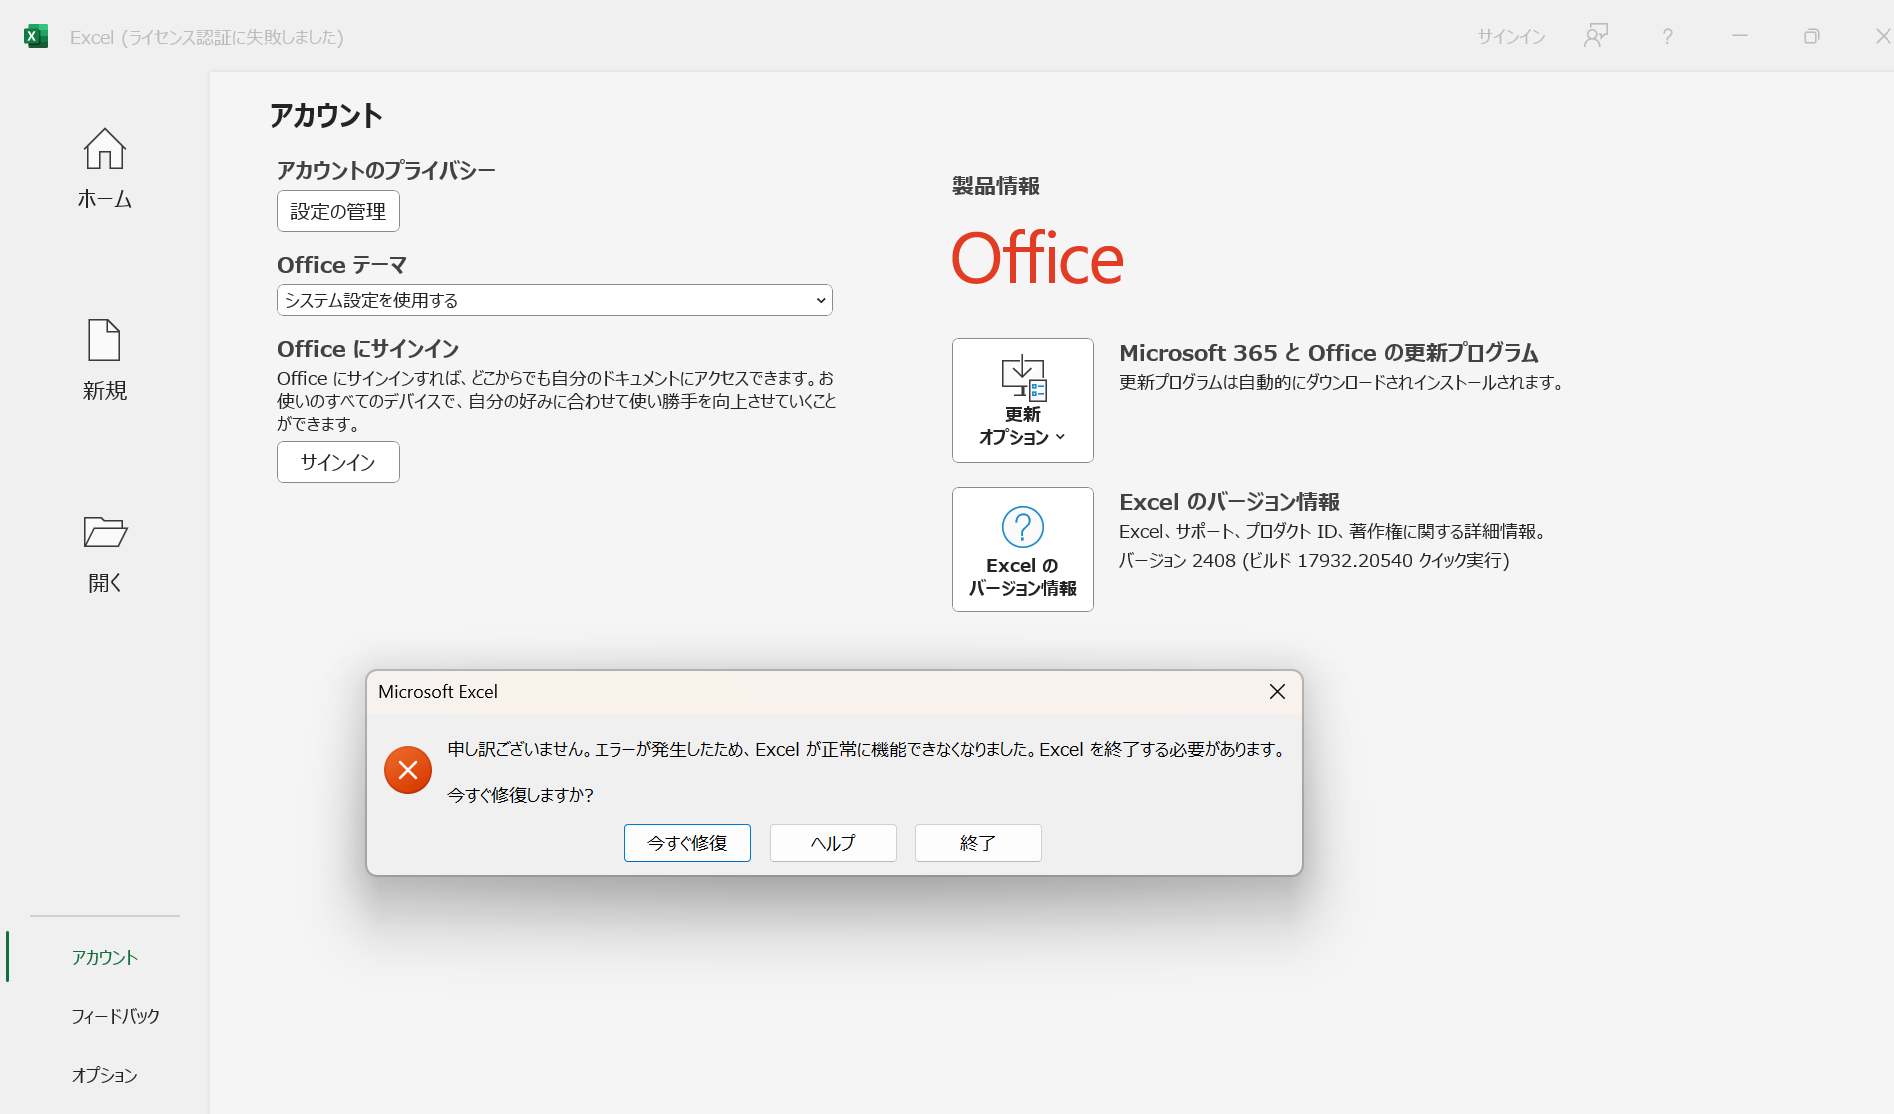This screenshot has width=1894, height=1114.
Task: Dismiss the error dialog with its X
Action: pos(1276,691)
